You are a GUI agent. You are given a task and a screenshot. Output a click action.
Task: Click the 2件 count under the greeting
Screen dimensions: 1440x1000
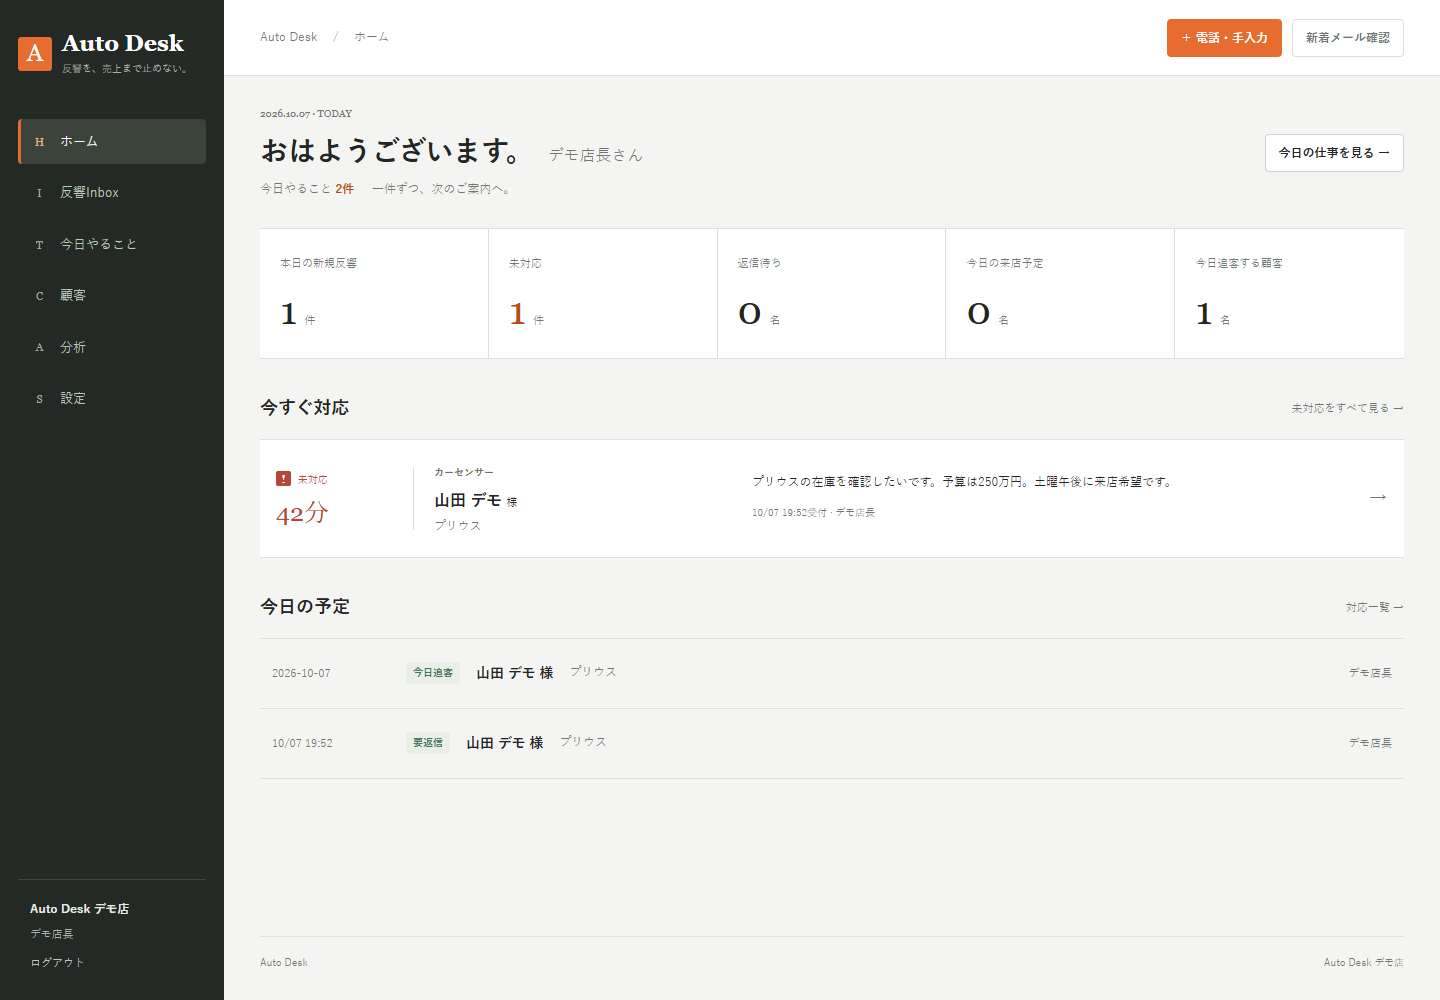(344, 188)
